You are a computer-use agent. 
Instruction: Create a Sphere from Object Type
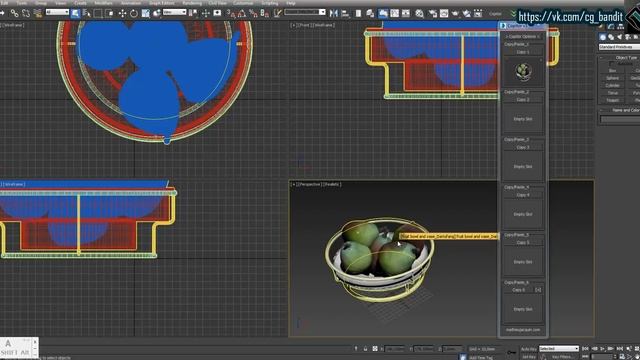(613, 78)
